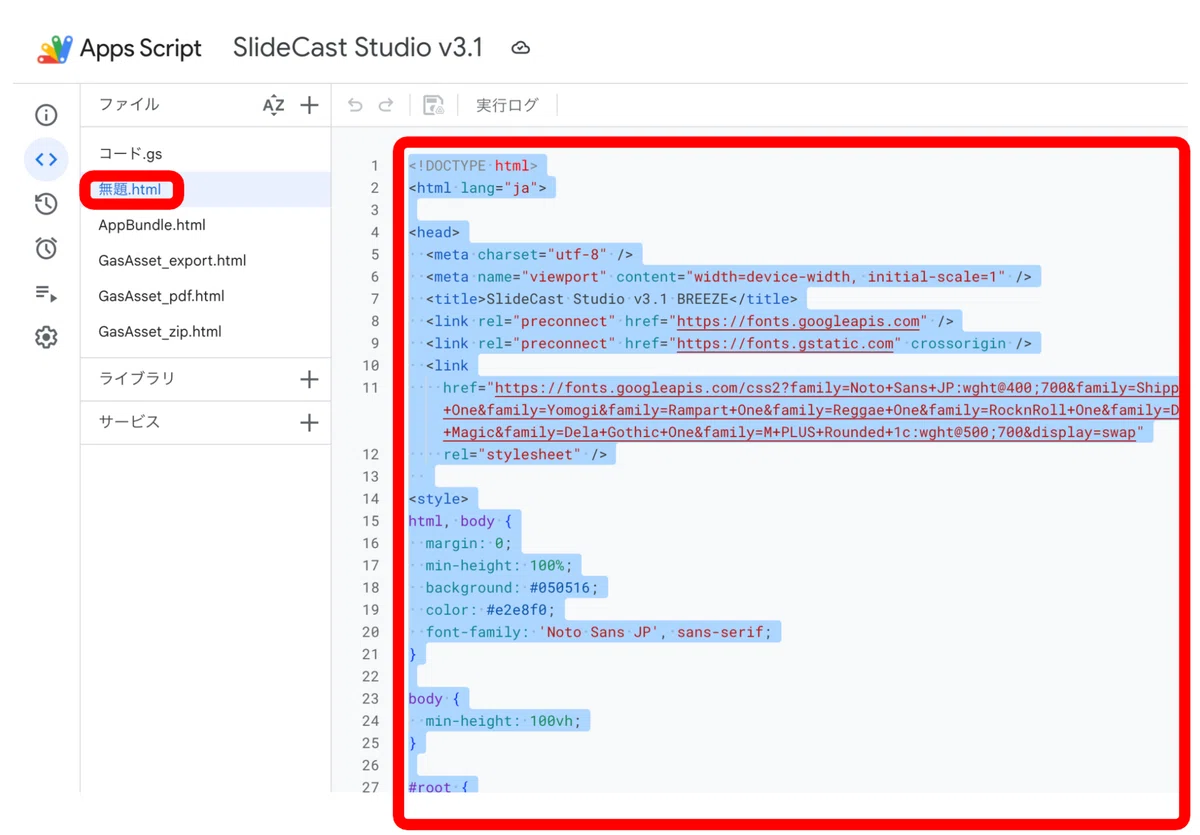Click the #root selector on line 27
The width and height of the screenshot is (1200, 835).
tap(429, 788)
